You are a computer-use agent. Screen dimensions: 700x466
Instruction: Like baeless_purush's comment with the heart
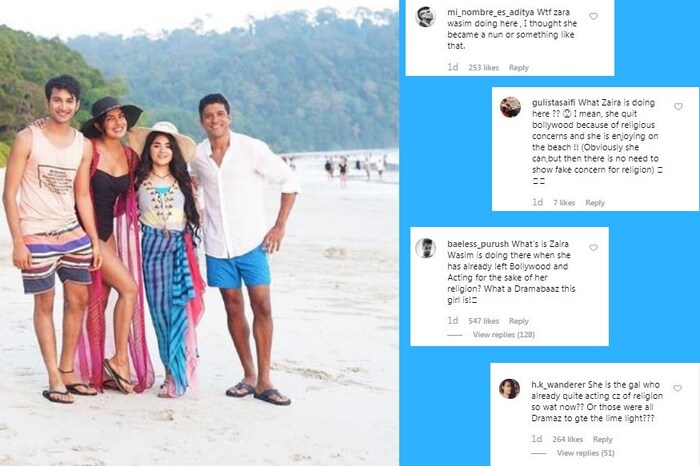(593, 247)
